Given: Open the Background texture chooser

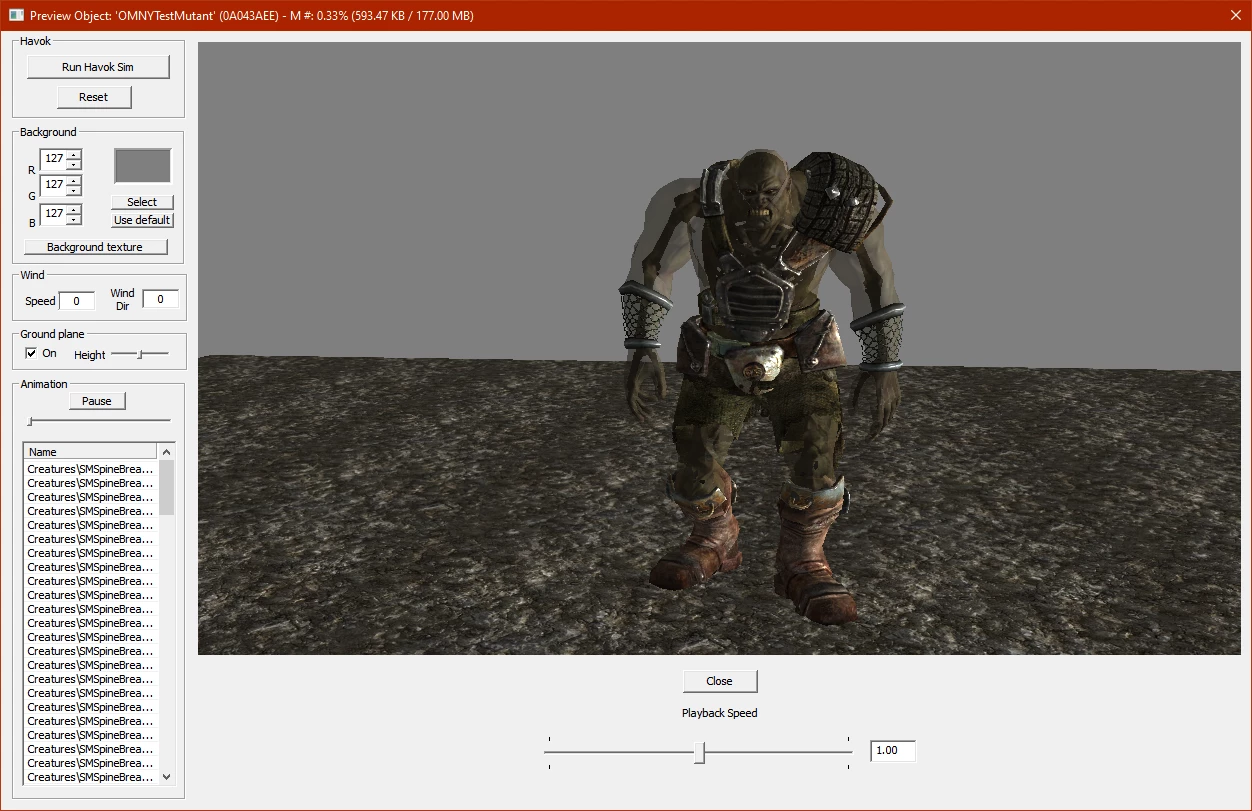Looking at the screenshot, I should (x=95, y=247).
